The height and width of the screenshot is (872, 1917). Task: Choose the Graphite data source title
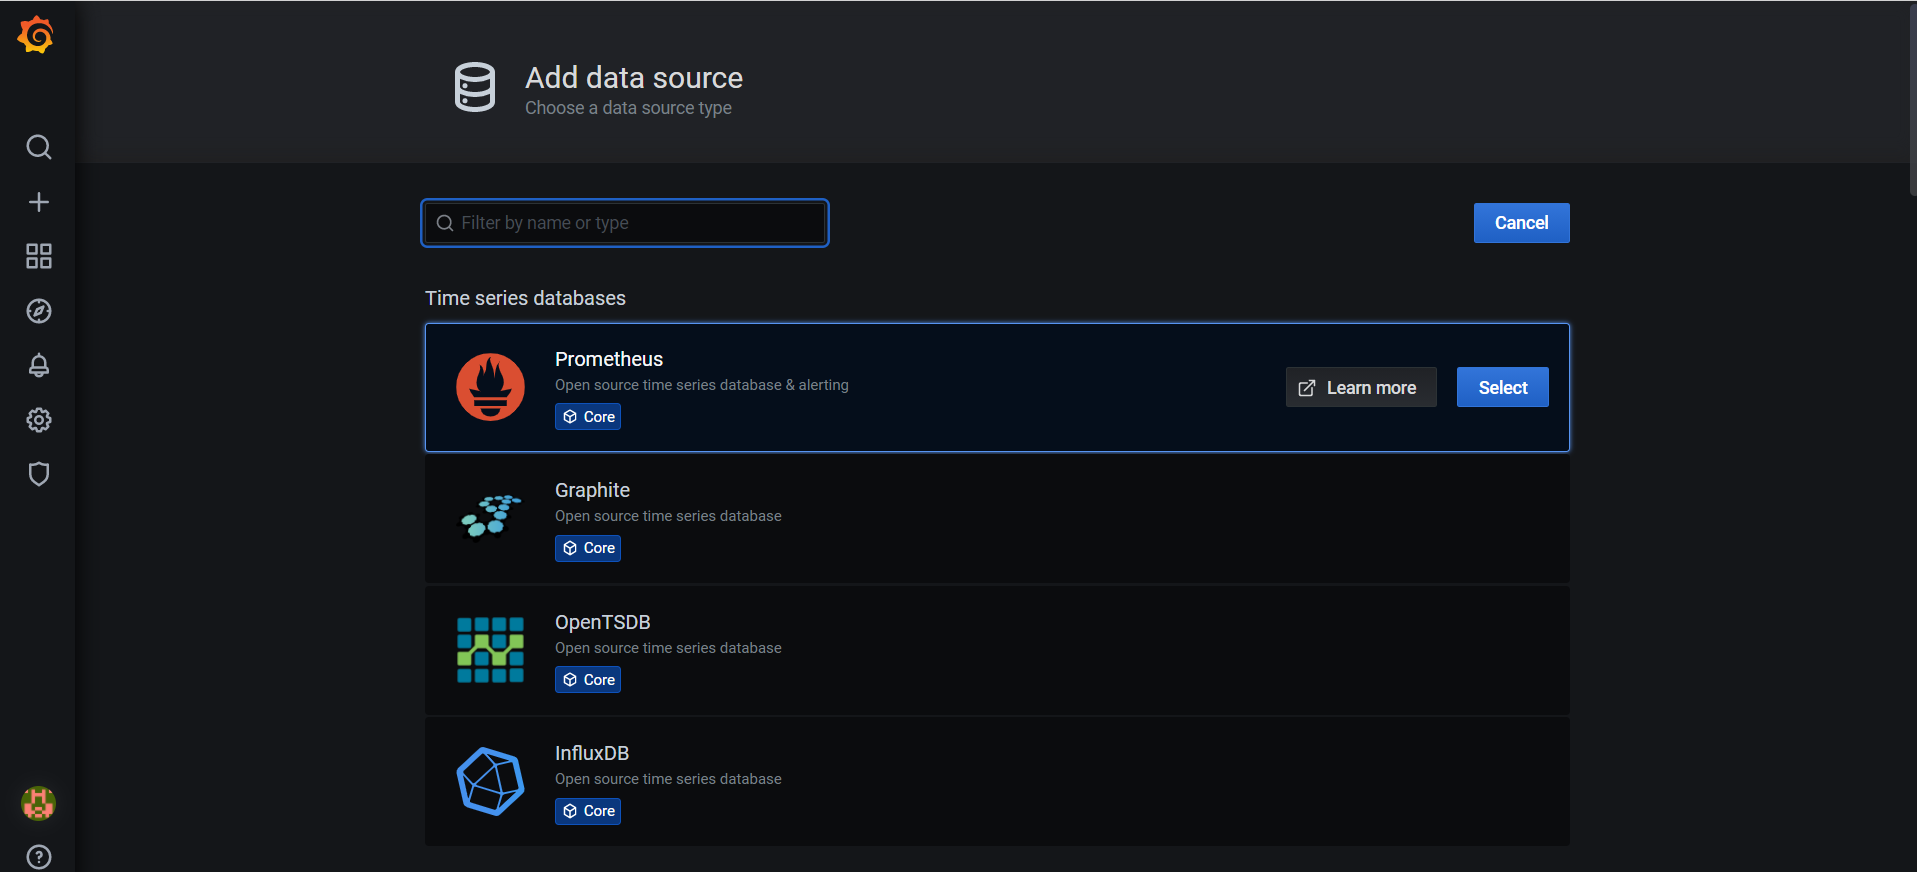592,490
